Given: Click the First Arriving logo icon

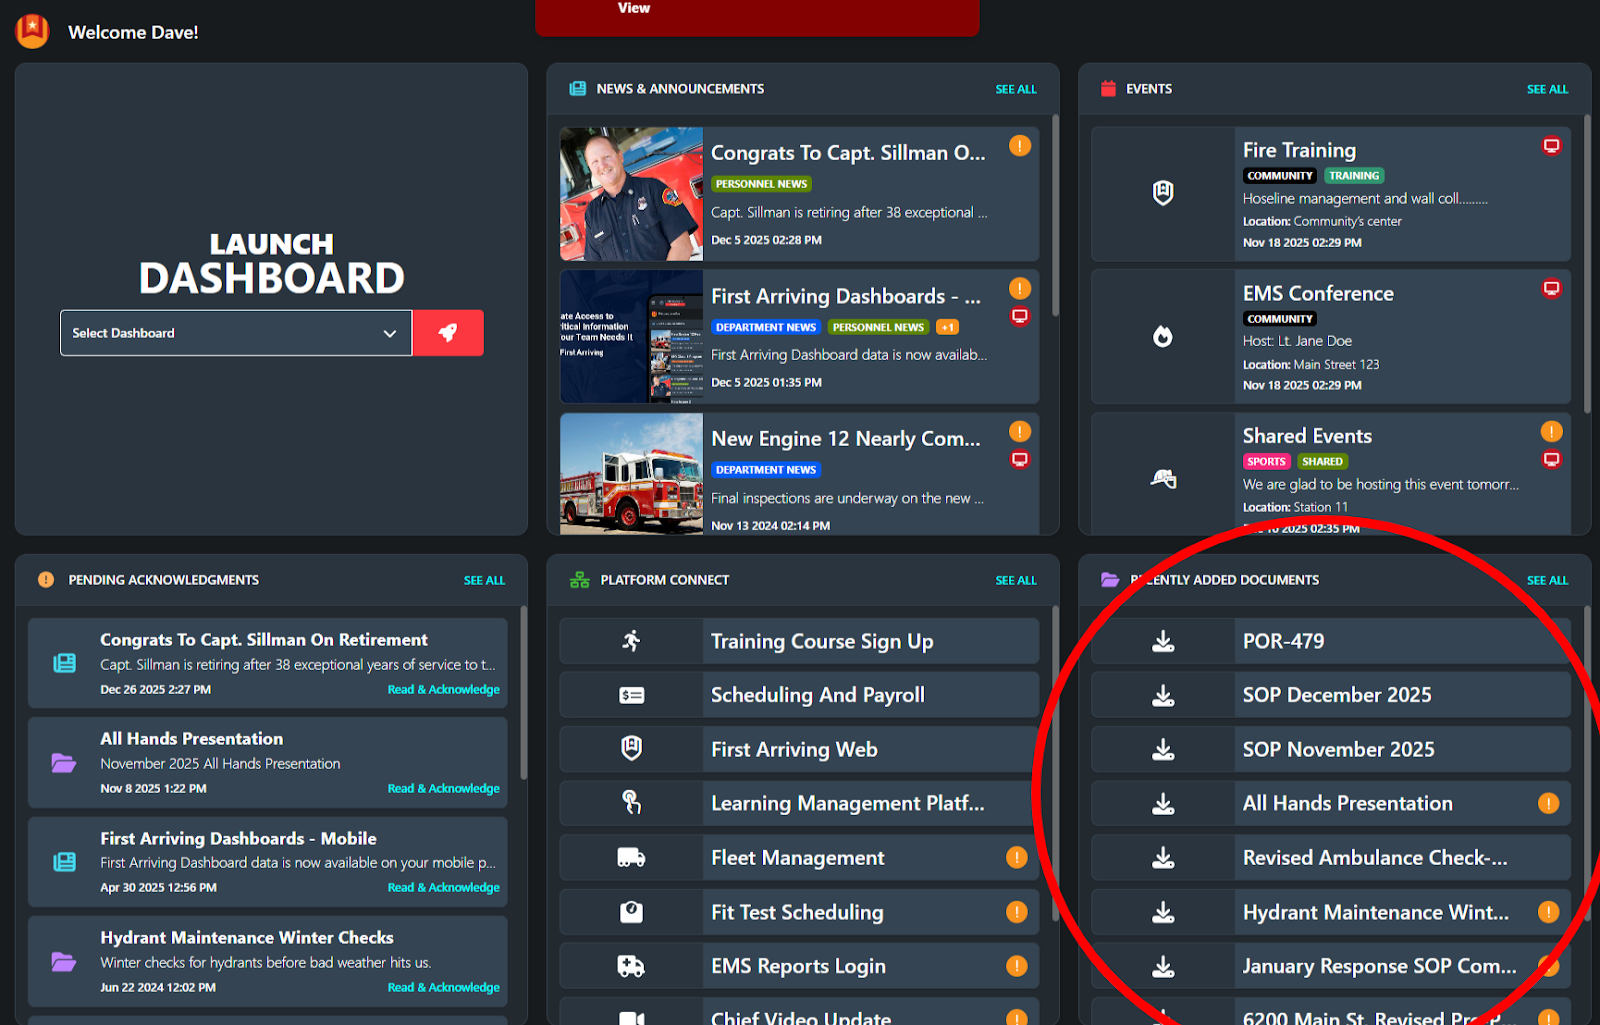Looking at the screenshot, I should tap(32, 31).
